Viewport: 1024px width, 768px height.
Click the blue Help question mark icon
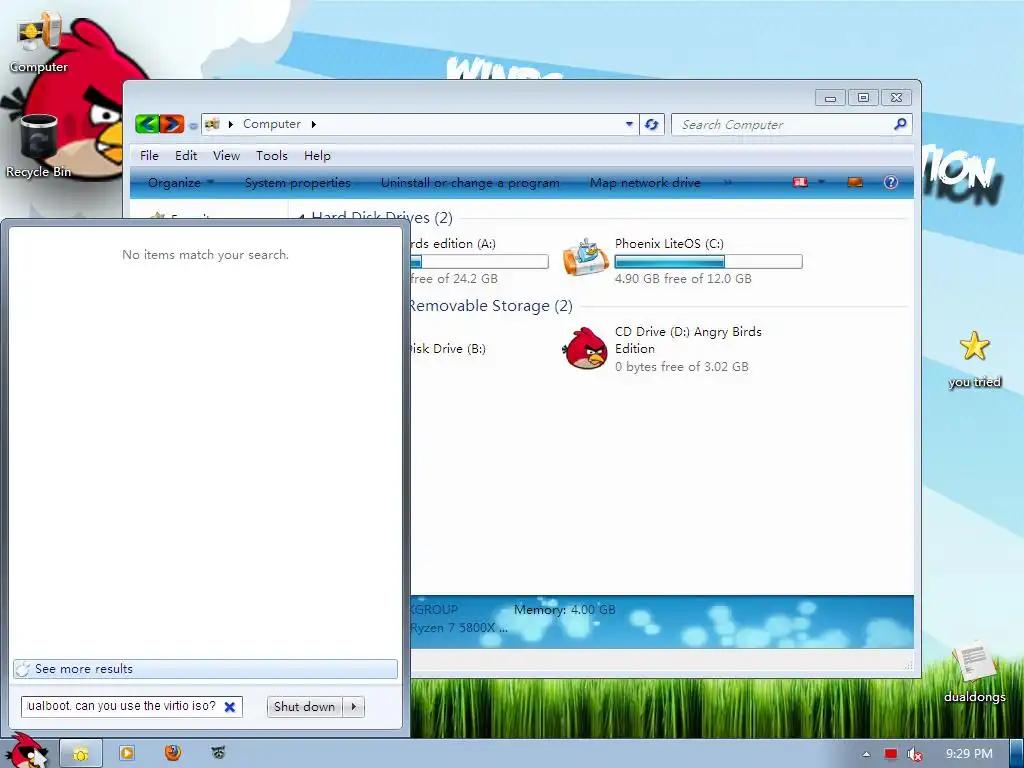[891, 182]
